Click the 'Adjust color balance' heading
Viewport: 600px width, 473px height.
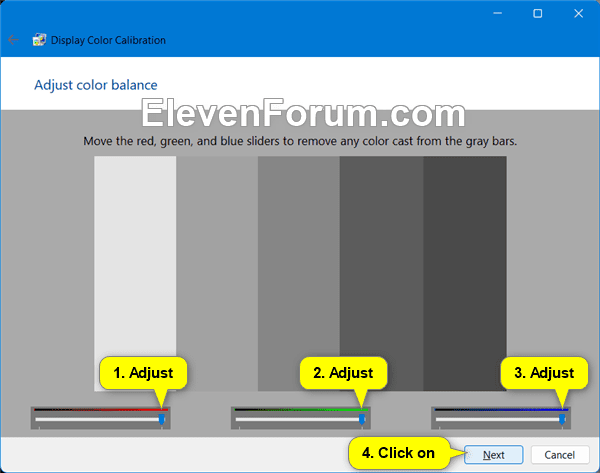[x=96, y=85]
